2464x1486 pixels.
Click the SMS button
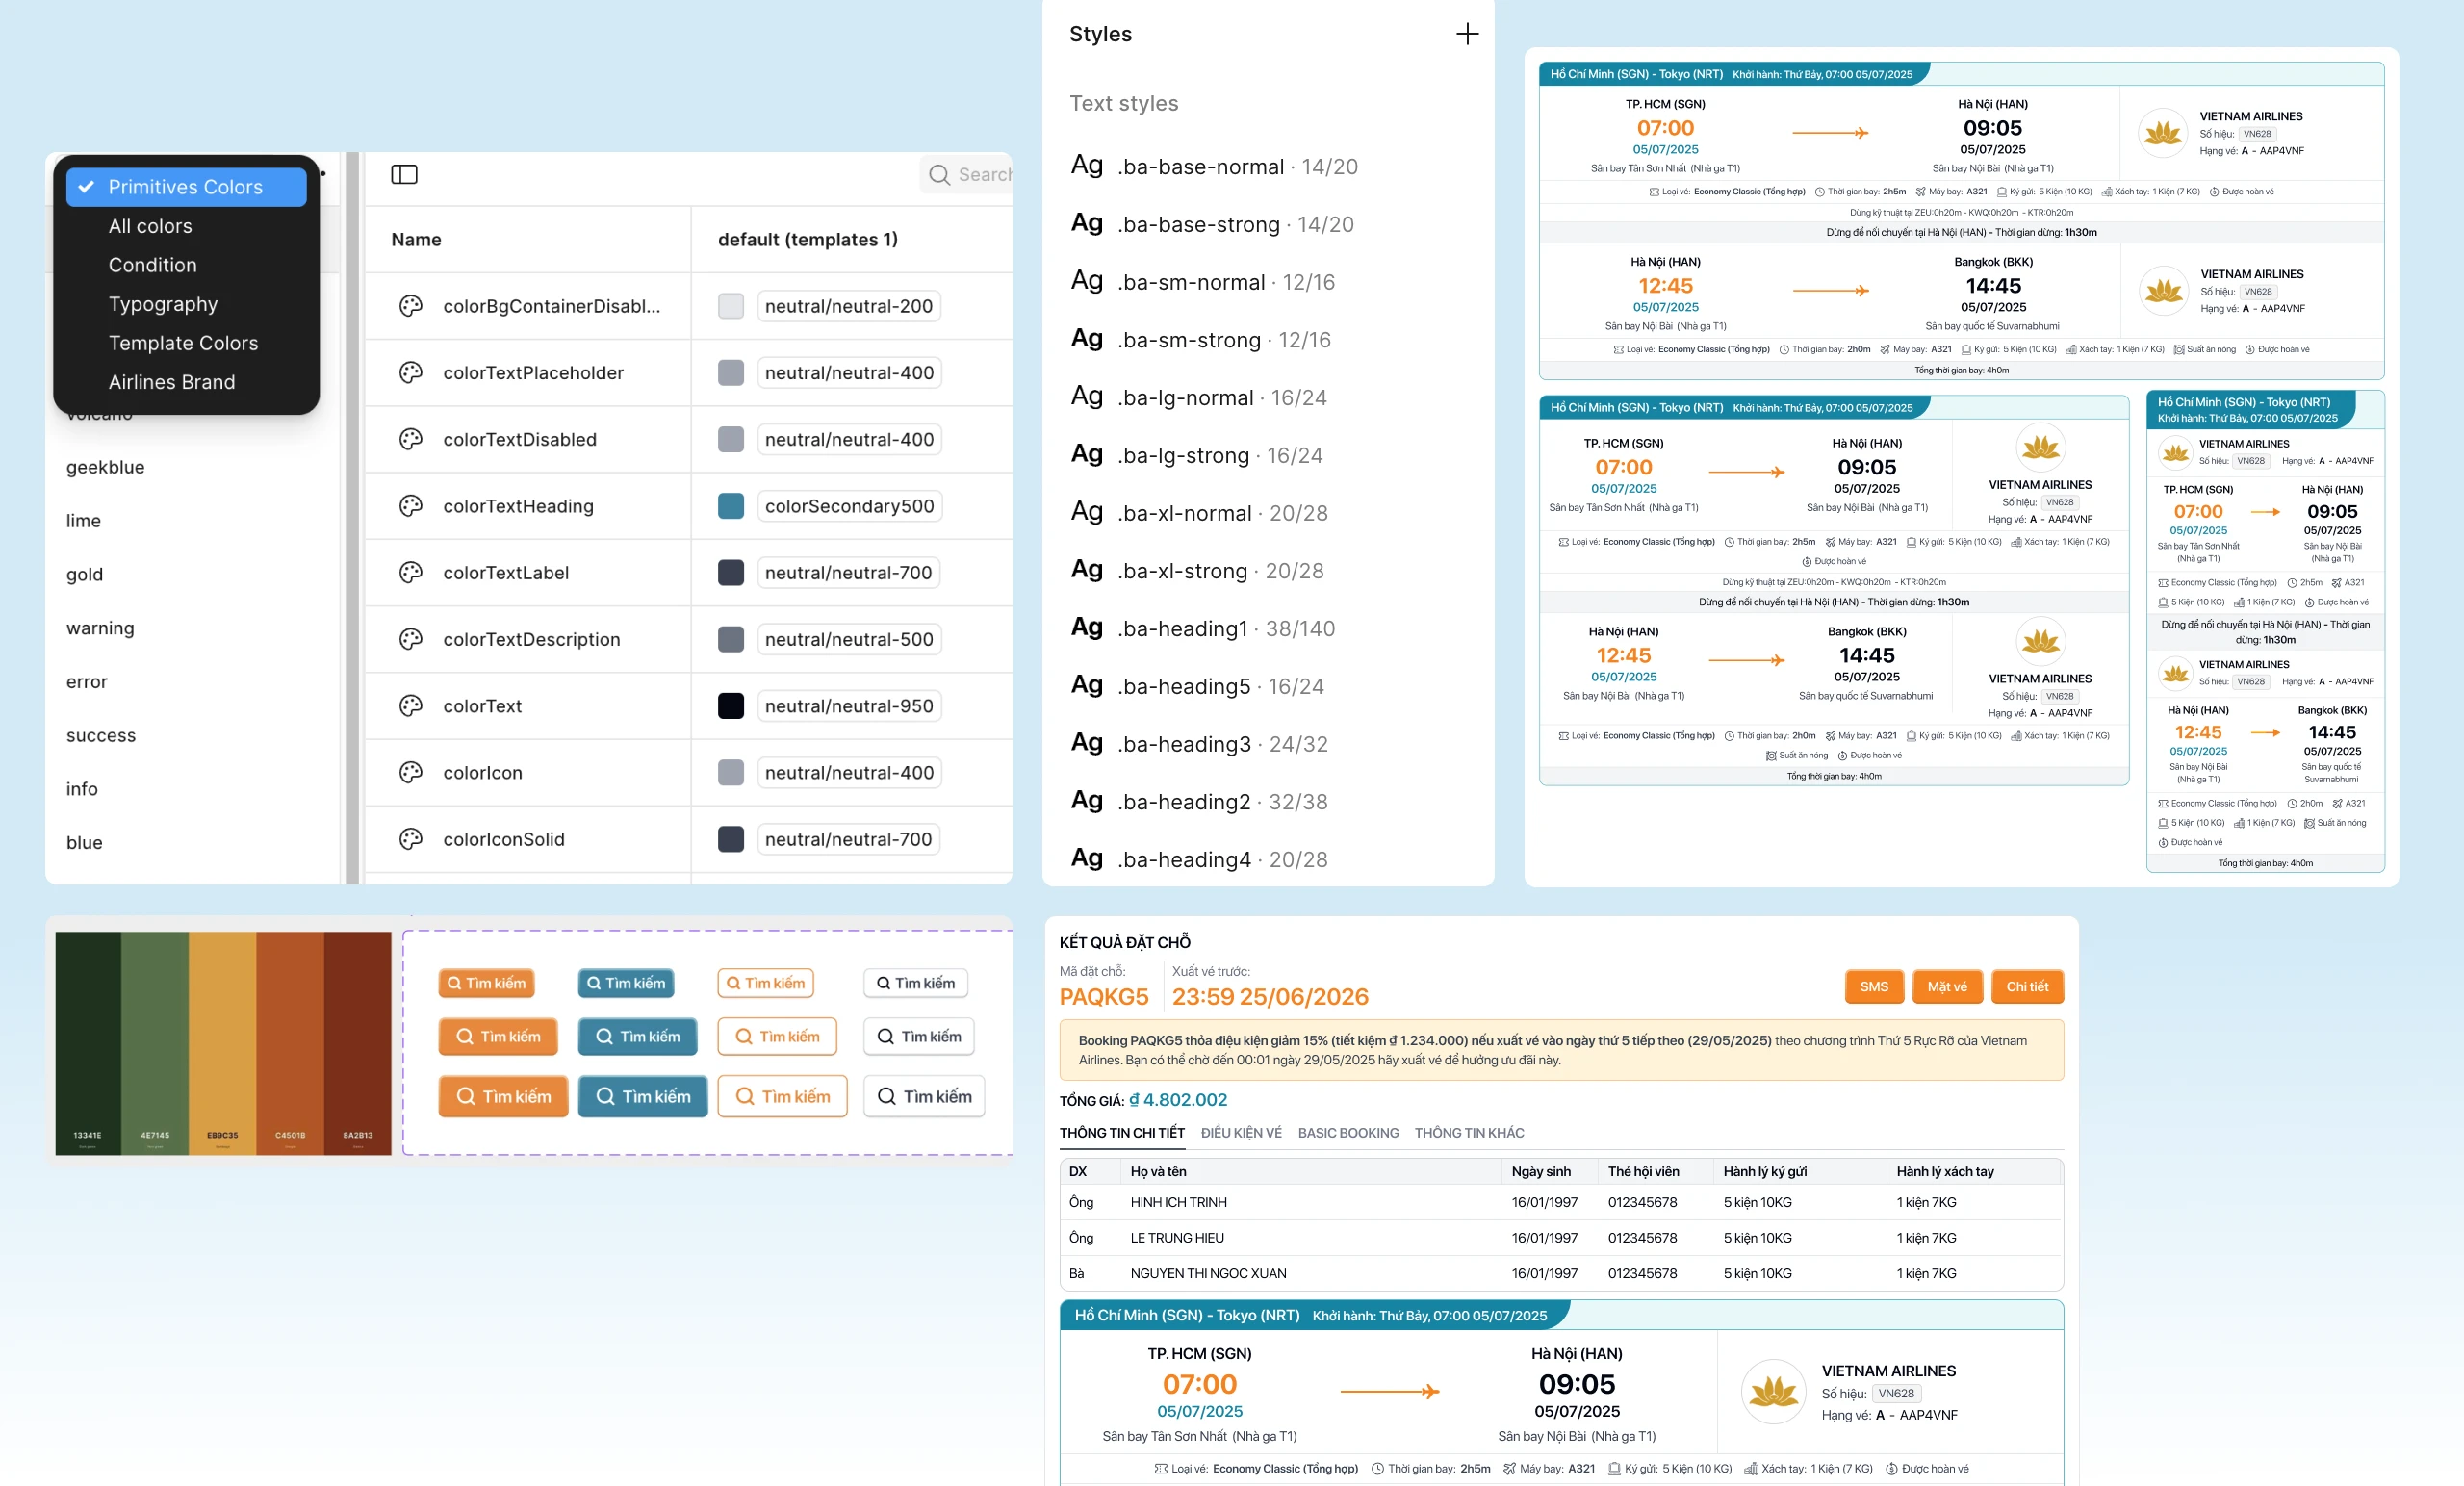tap(1873, 987)
